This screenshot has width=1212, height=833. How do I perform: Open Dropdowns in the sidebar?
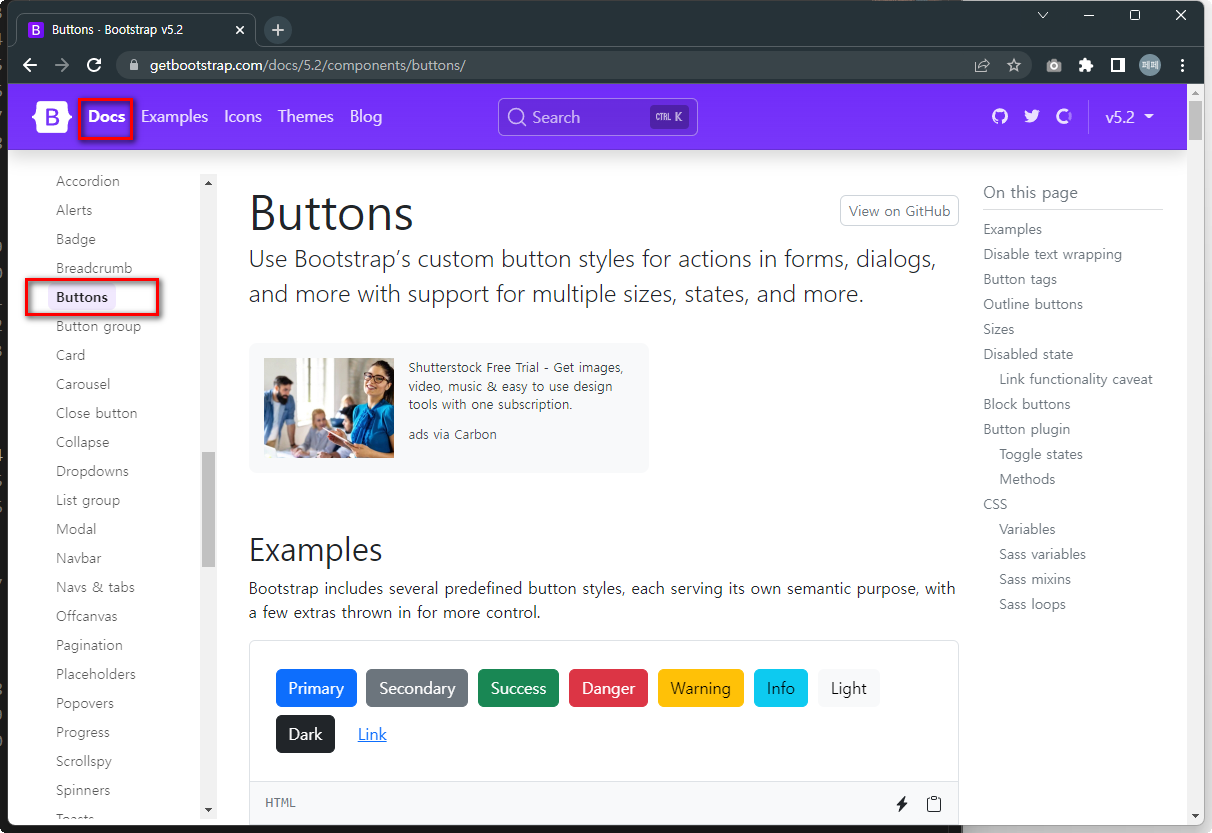point(92,471)
